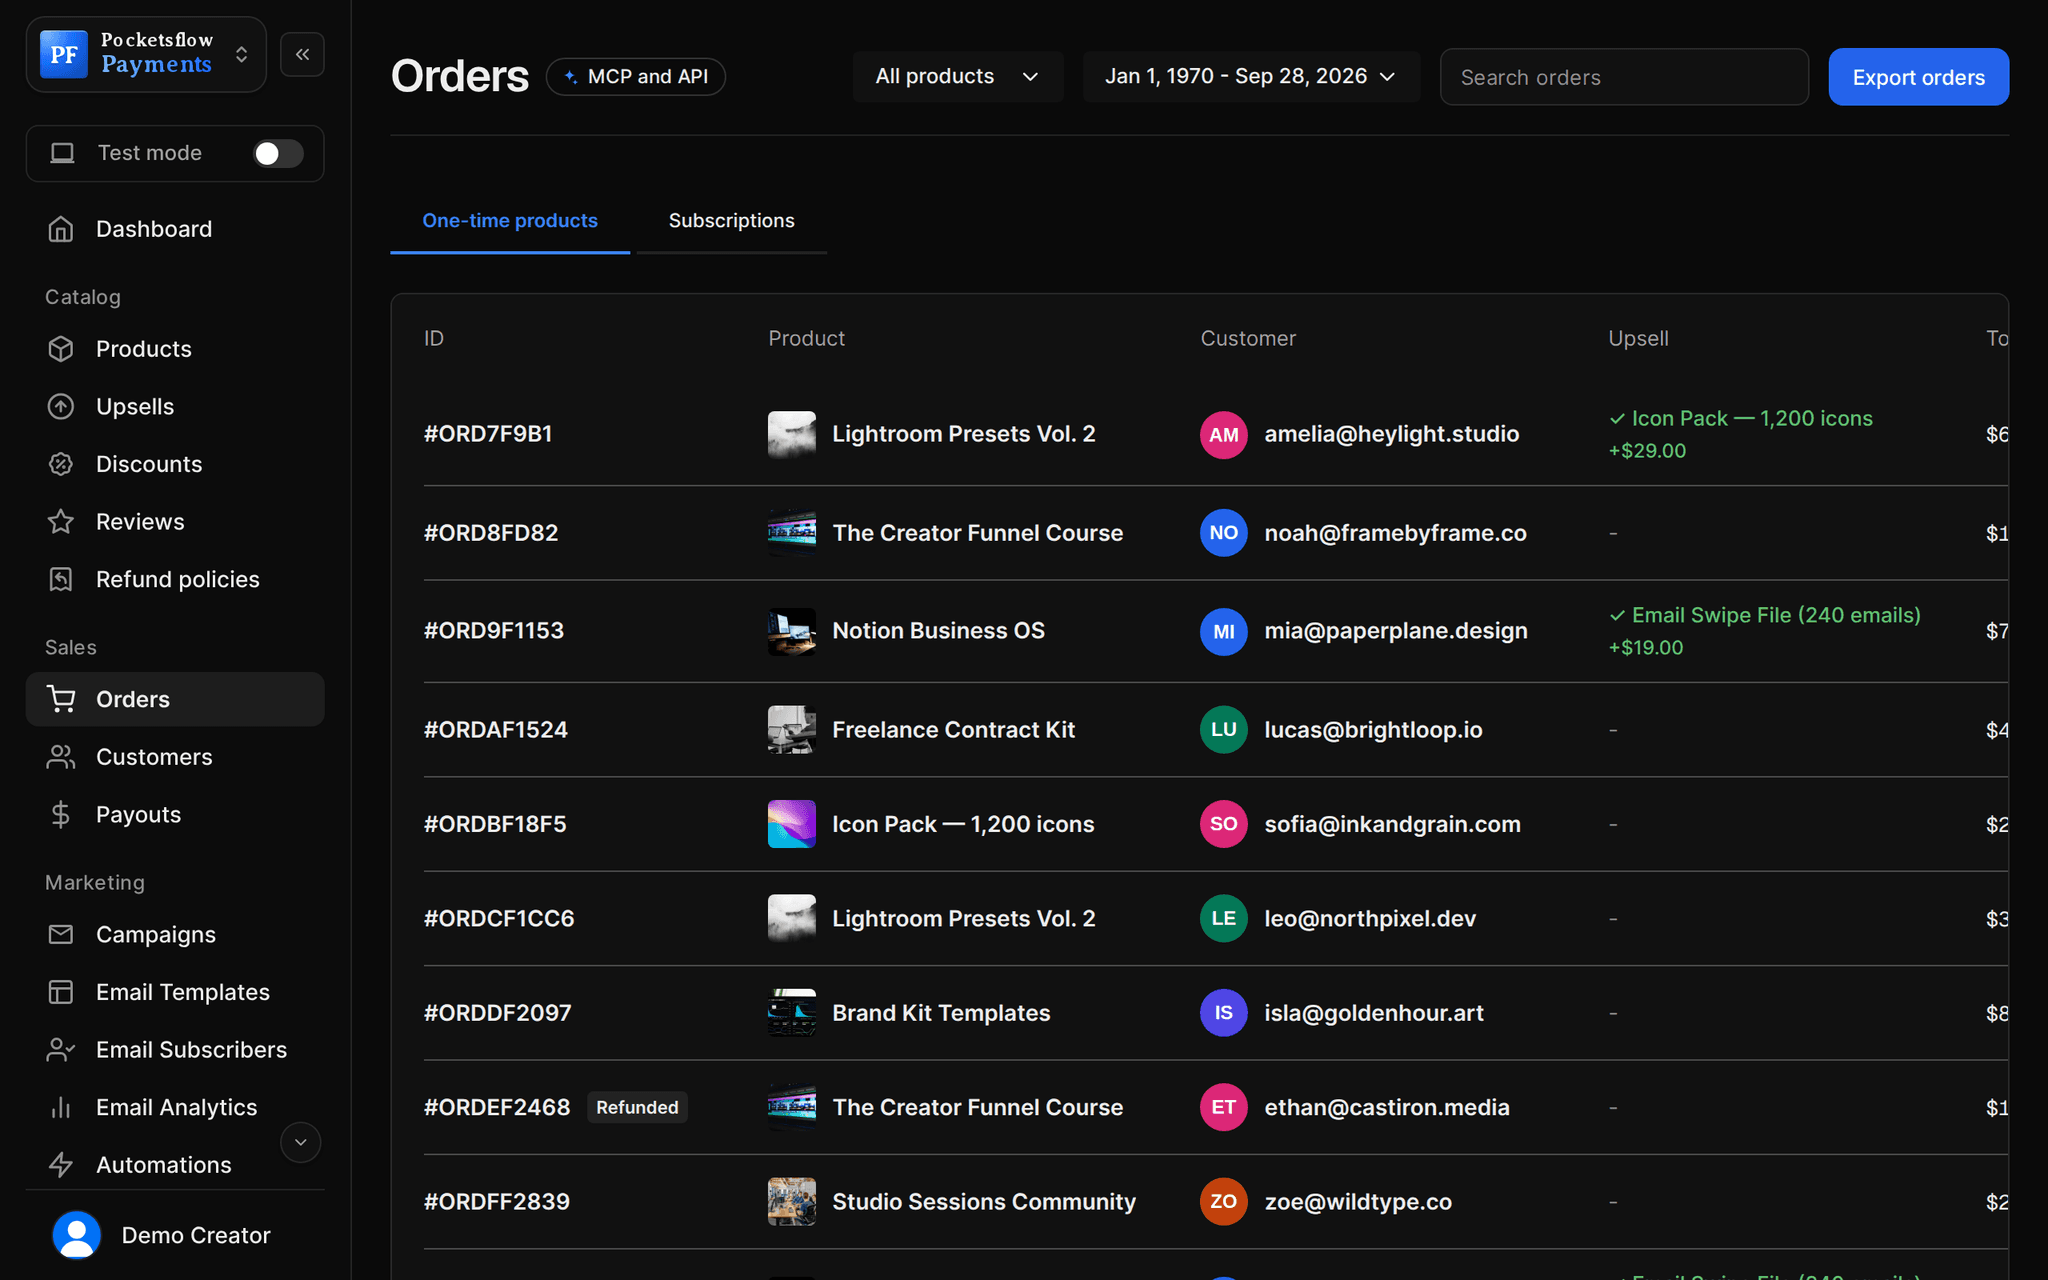Click the Upsells arrow-circle icon
The height and width of the screenshot is (1280, 2048).
tap(61, 406)
